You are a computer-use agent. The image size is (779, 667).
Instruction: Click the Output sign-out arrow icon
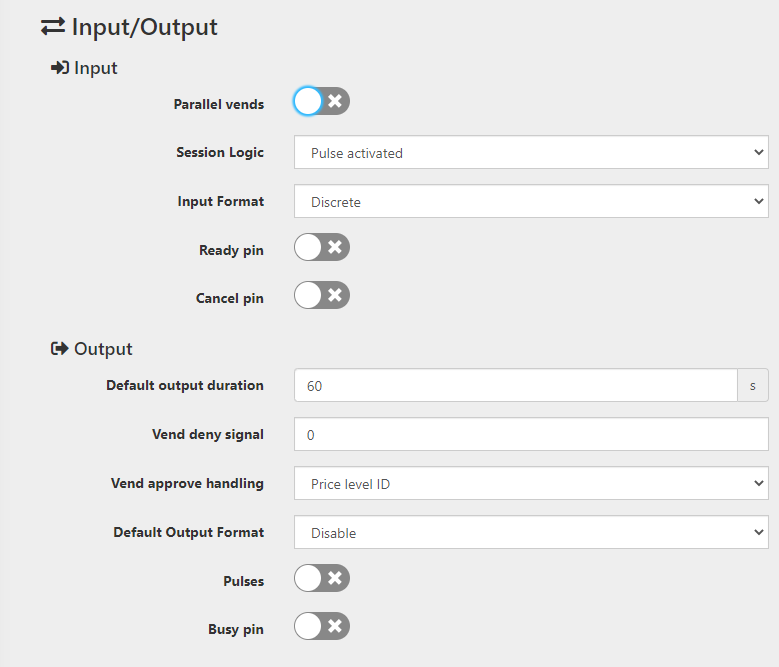tap(60, 349)
